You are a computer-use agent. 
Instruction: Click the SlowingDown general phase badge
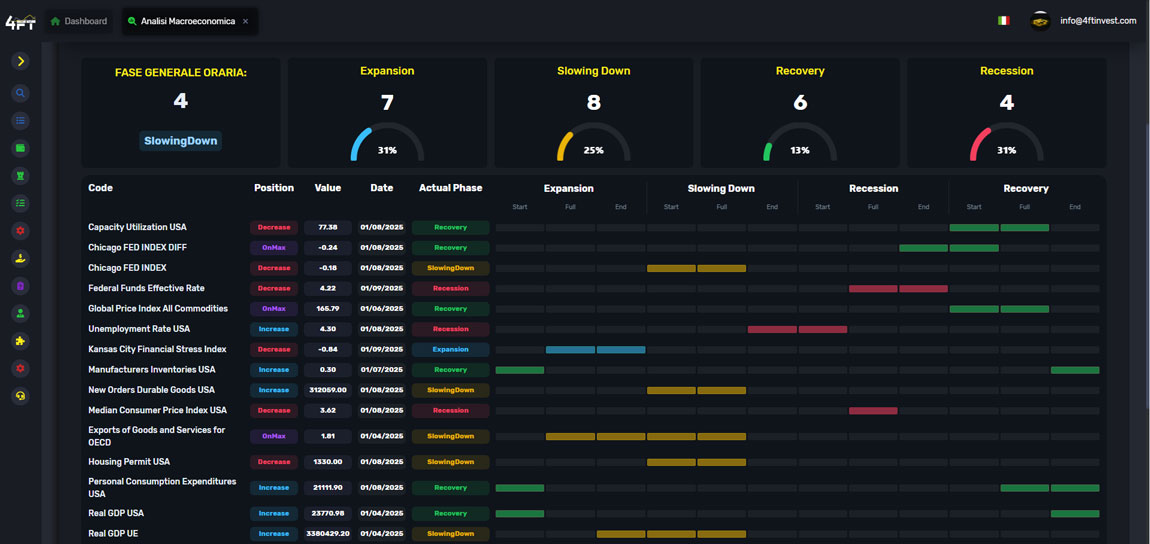(180, 141)
